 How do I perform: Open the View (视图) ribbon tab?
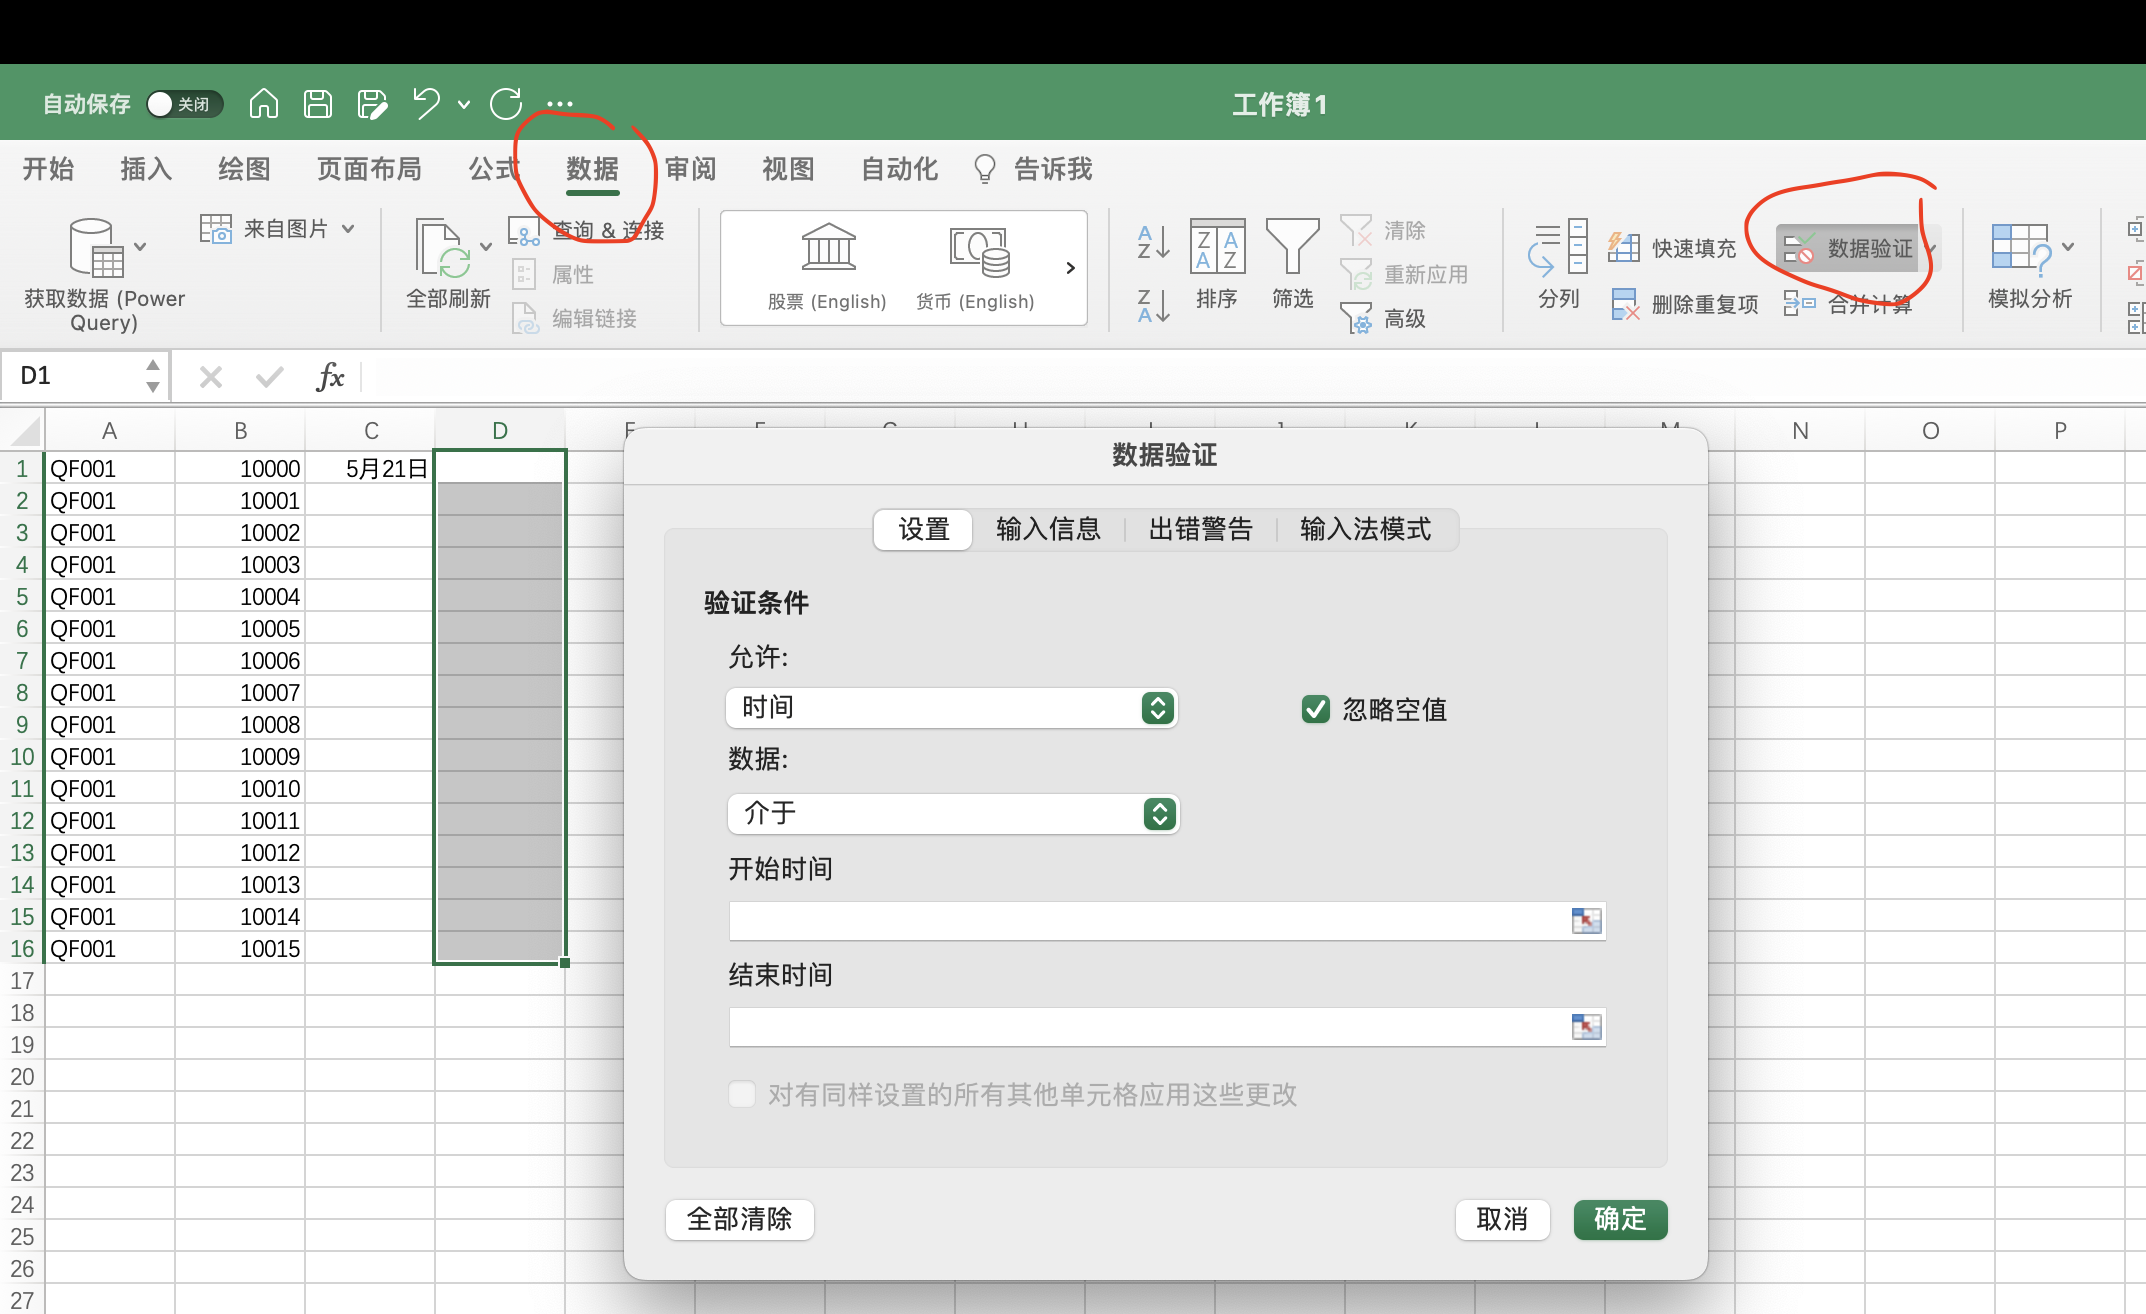click(x=788, y=169)
